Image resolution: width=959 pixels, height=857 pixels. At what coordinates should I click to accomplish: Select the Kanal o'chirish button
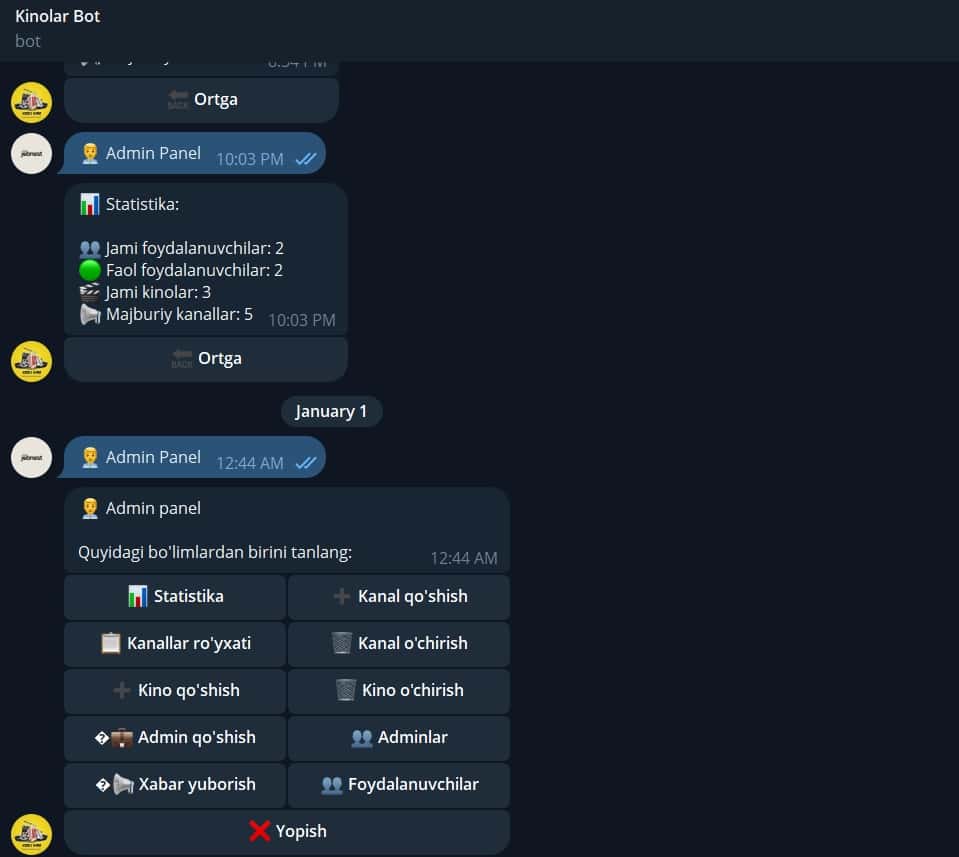point(399,644)
